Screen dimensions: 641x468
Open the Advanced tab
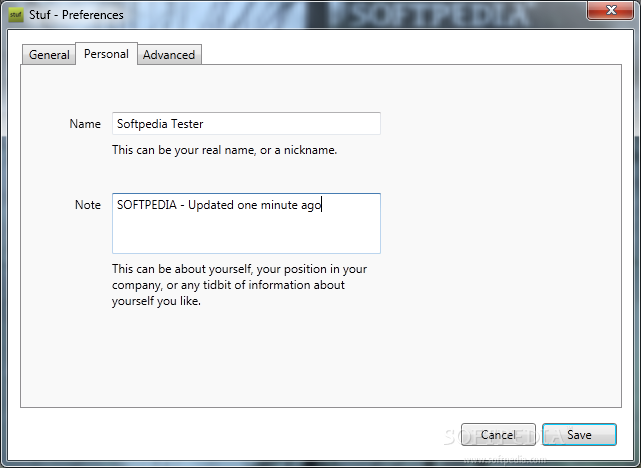(x=169, y=54)
